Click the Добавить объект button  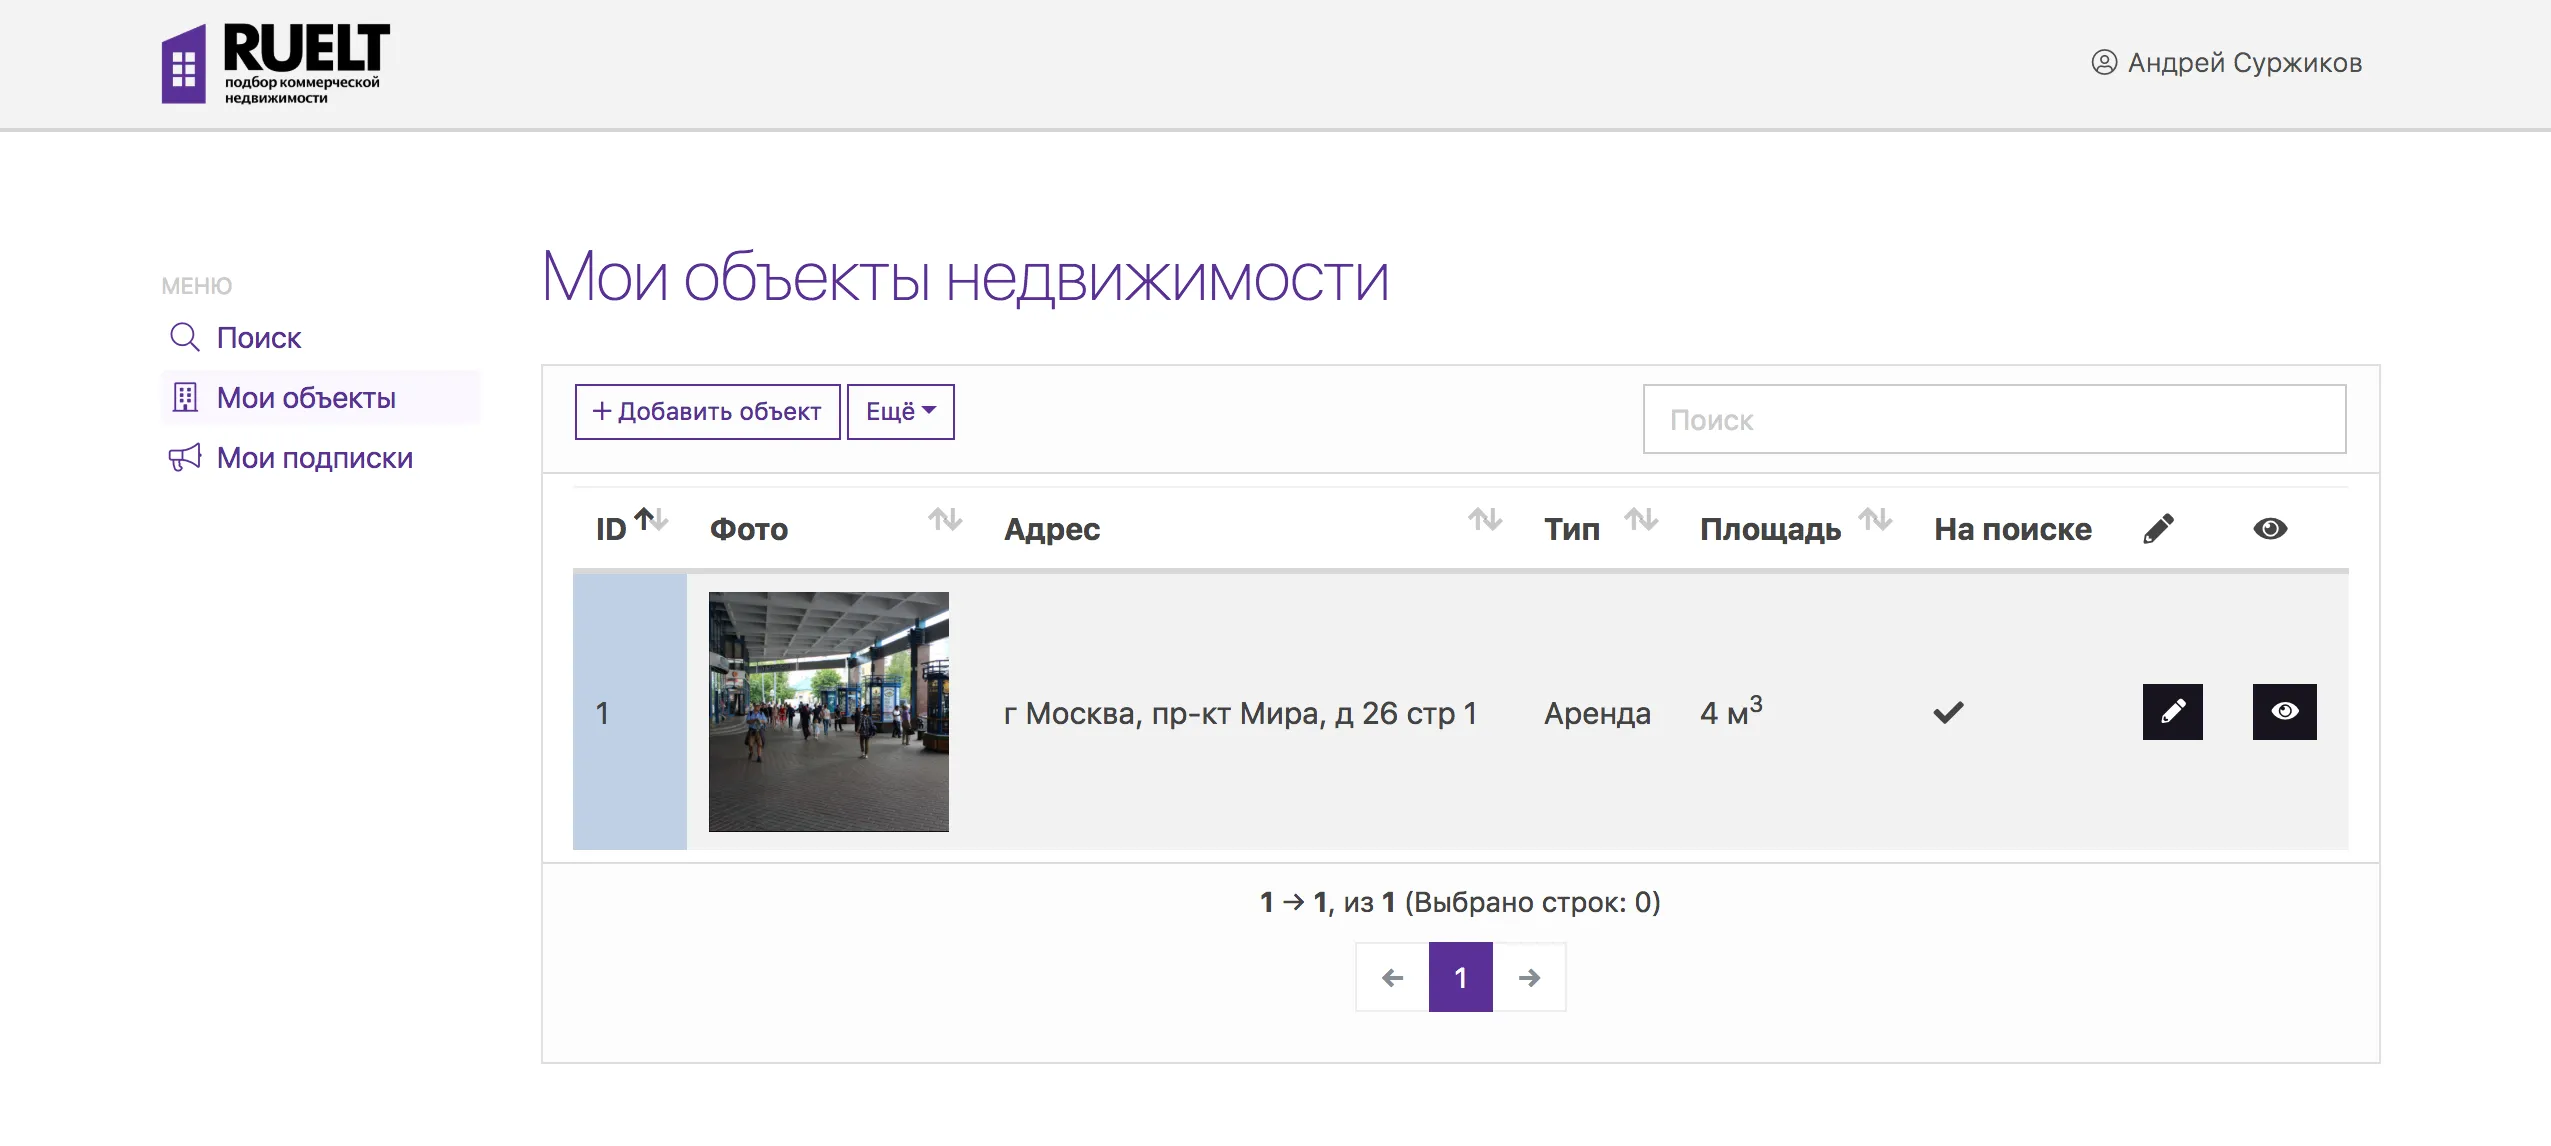click(x=707, y=412)
